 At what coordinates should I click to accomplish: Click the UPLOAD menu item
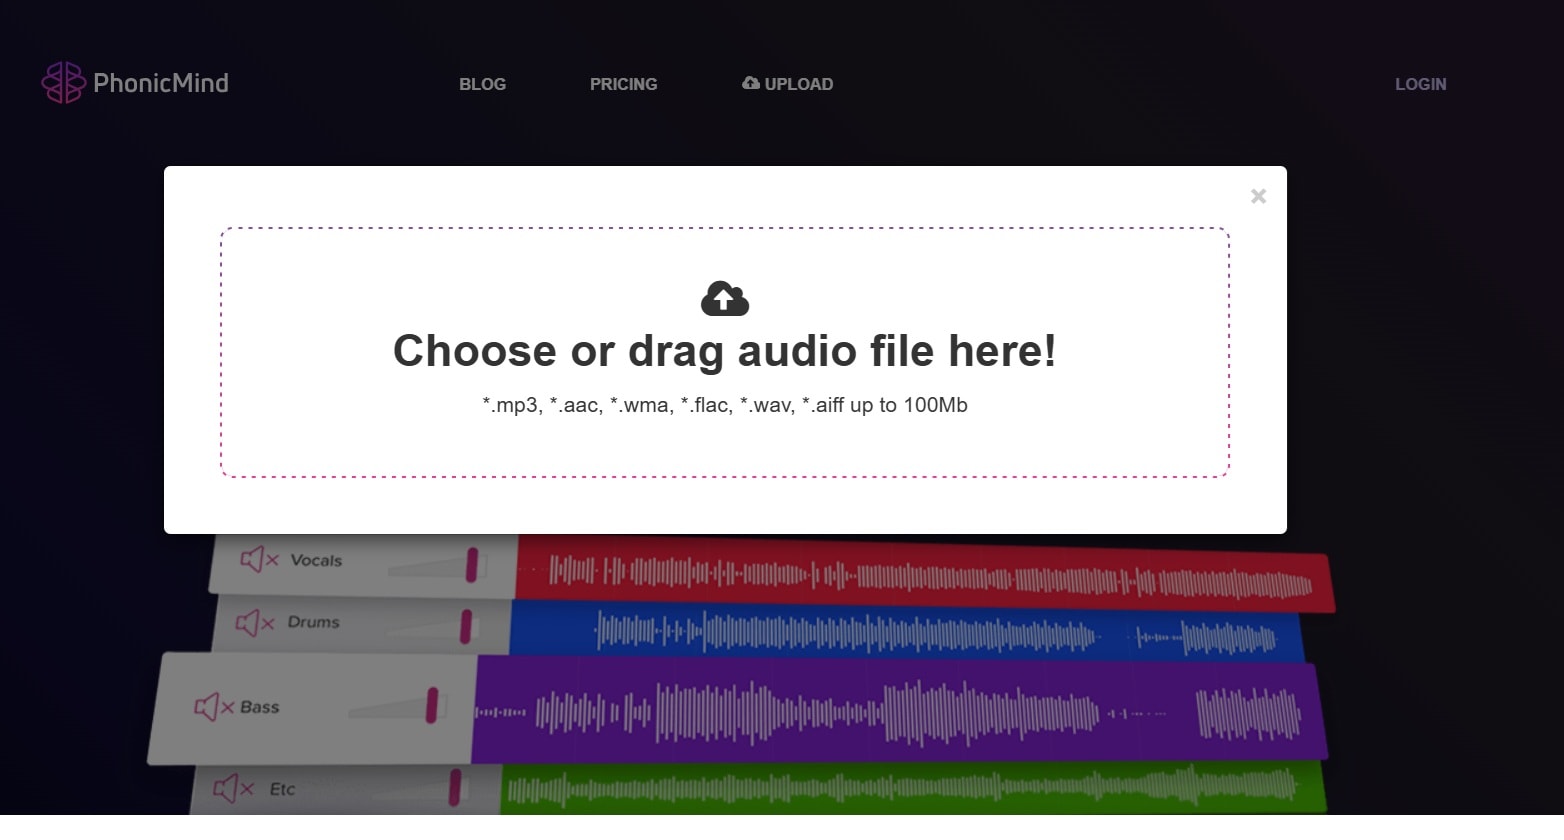point(787,84)
